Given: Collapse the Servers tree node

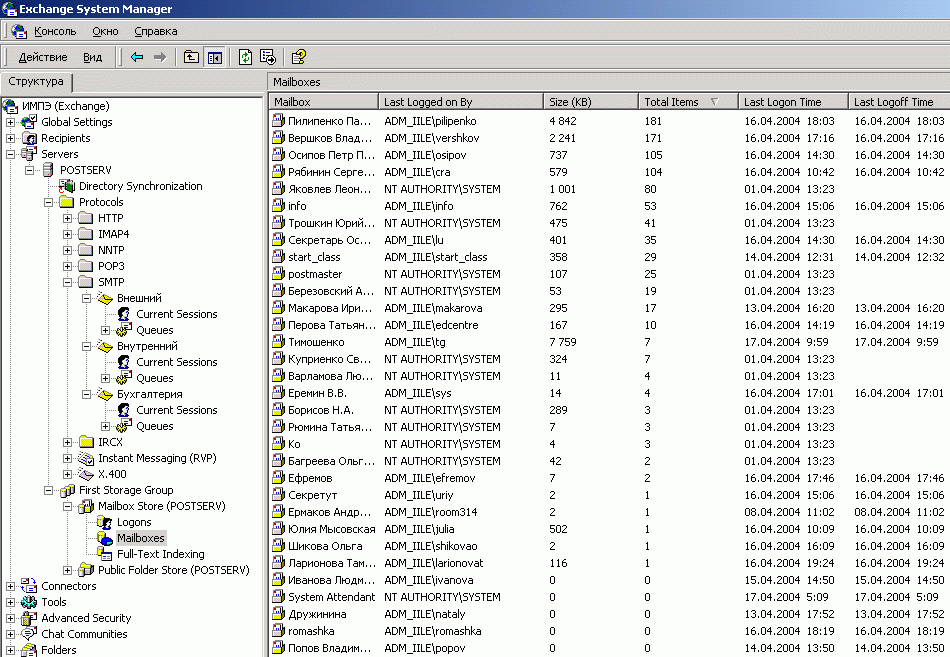Looking at the screenshot, I should point(10,155).
